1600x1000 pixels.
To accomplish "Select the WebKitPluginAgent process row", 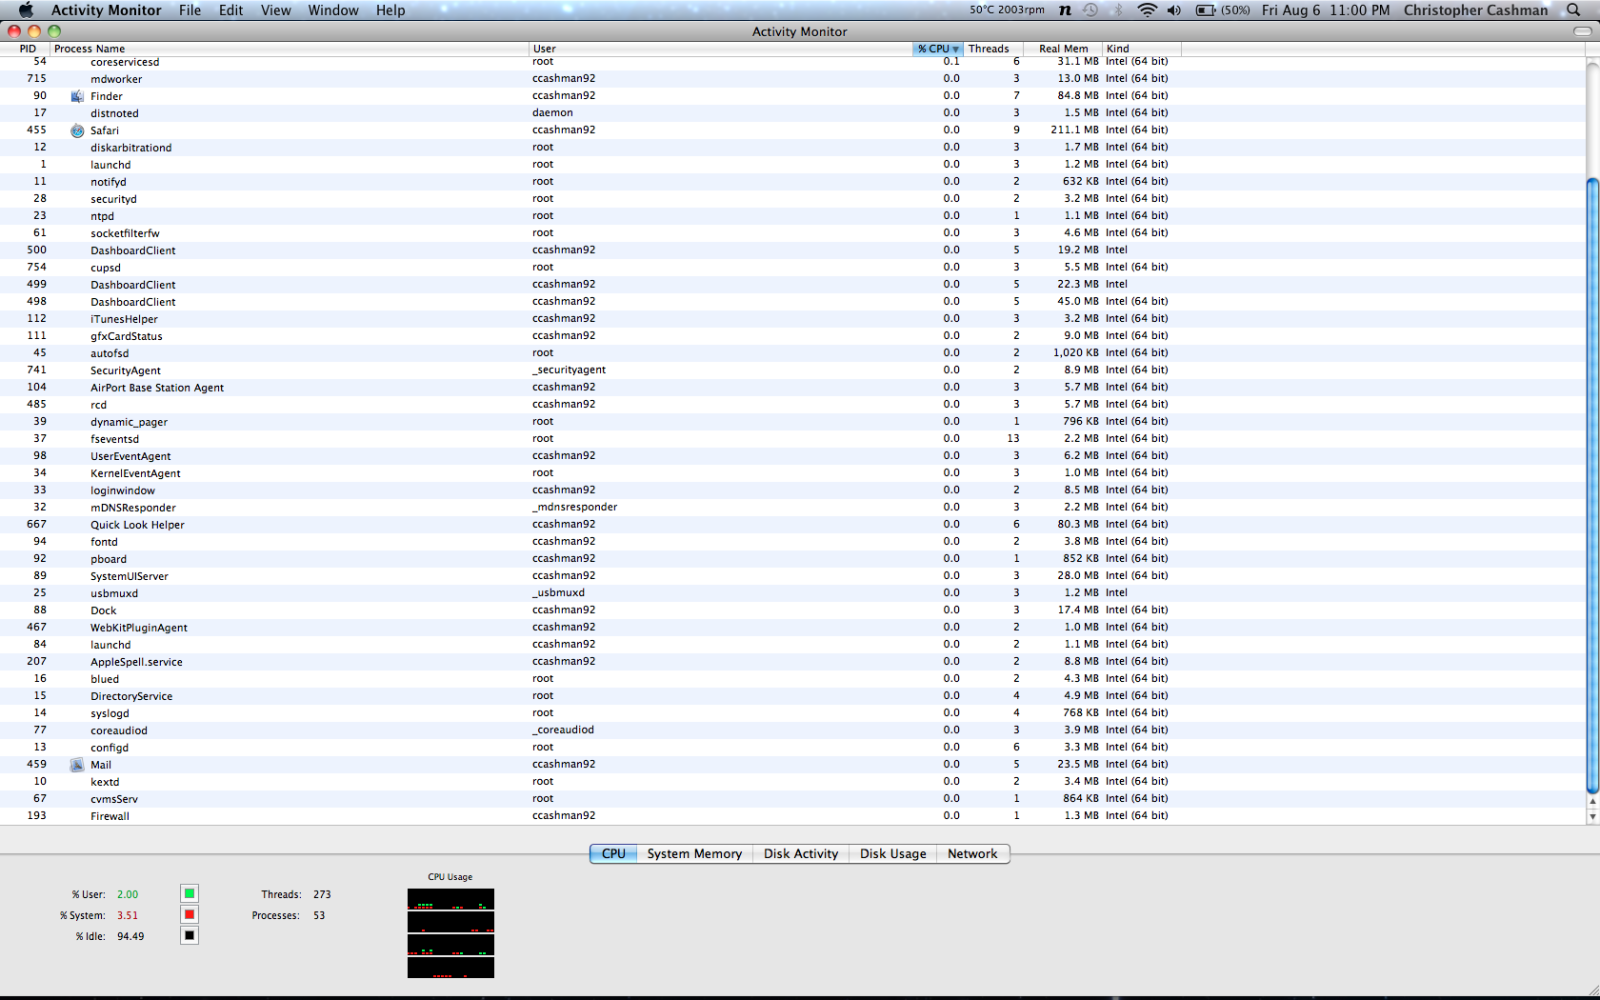I will [x=792, y=627].
